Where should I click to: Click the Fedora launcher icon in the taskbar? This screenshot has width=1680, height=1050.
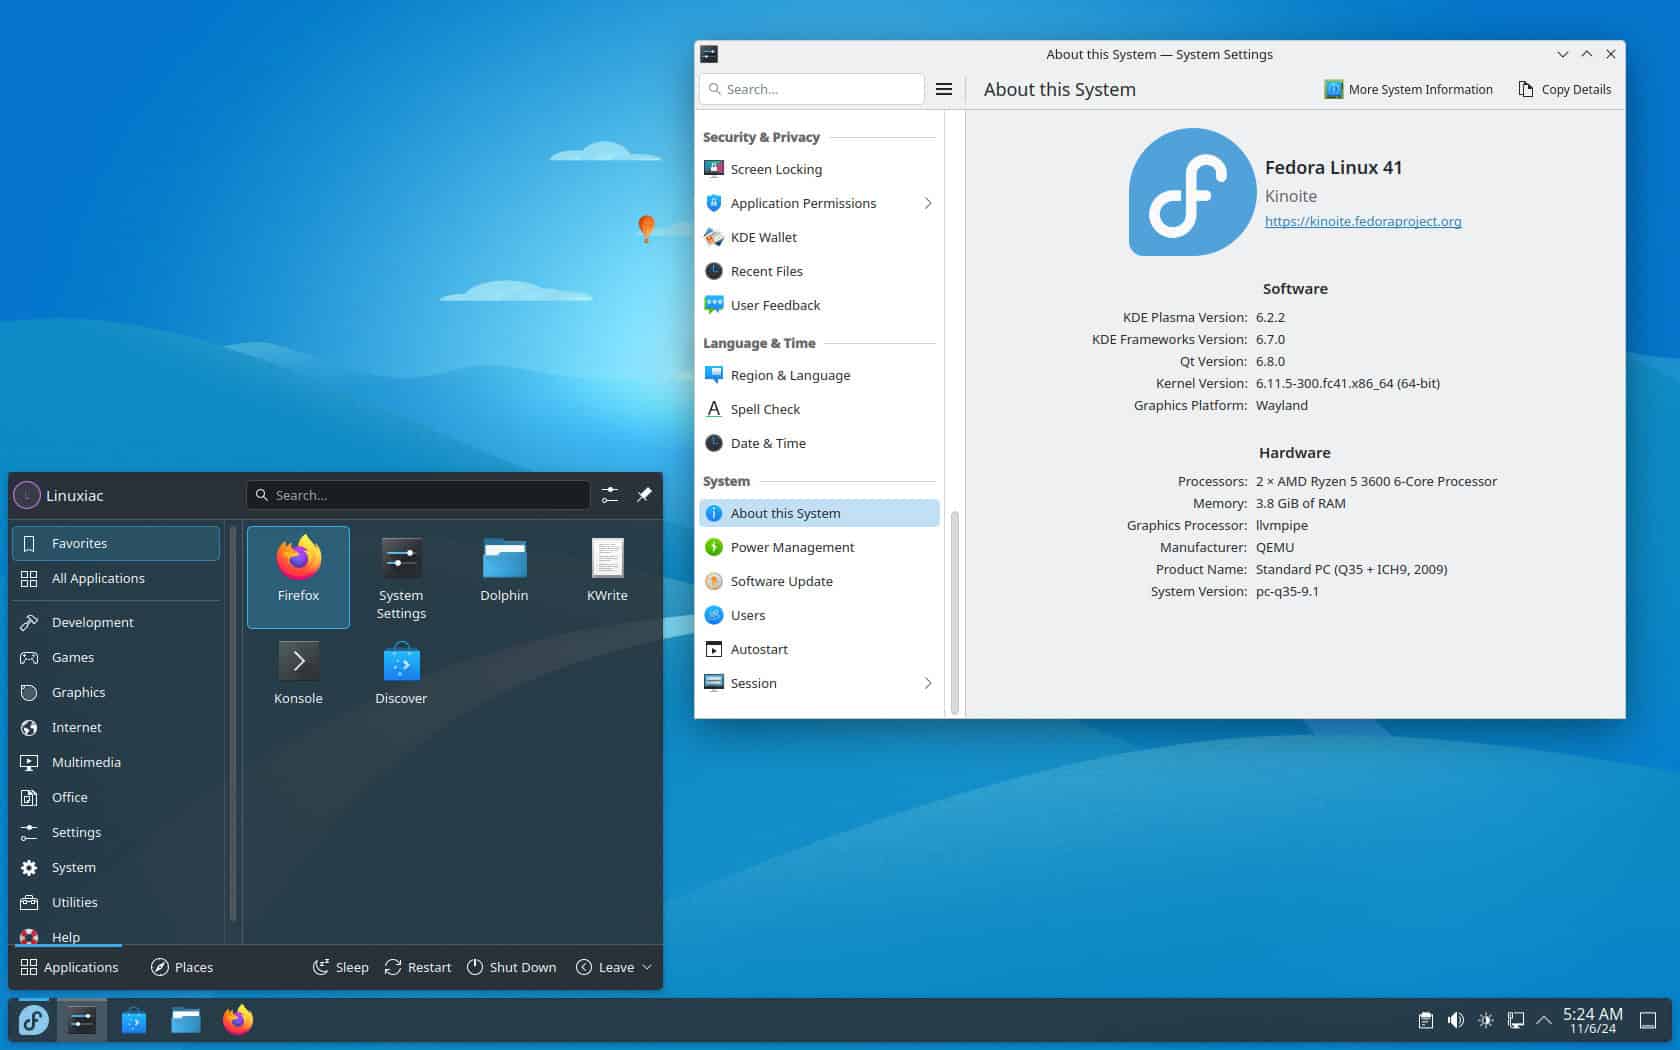[33, 1020]
